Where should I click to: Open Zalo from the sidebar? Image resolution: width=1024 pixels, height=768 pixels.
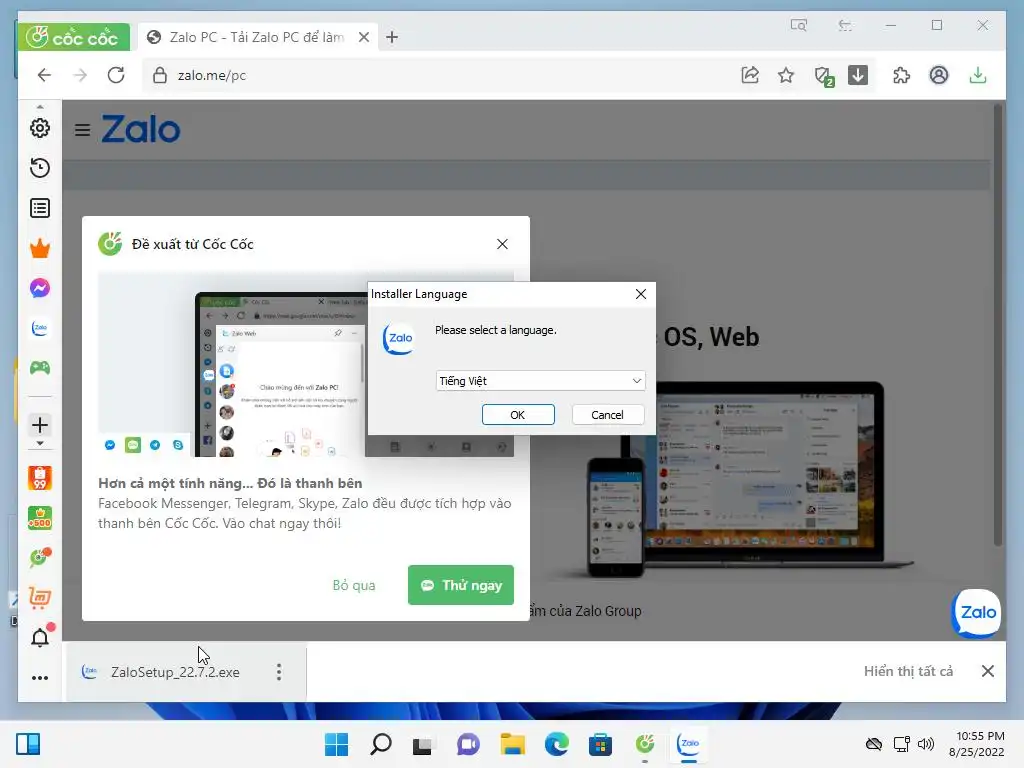tap(40, 328)
